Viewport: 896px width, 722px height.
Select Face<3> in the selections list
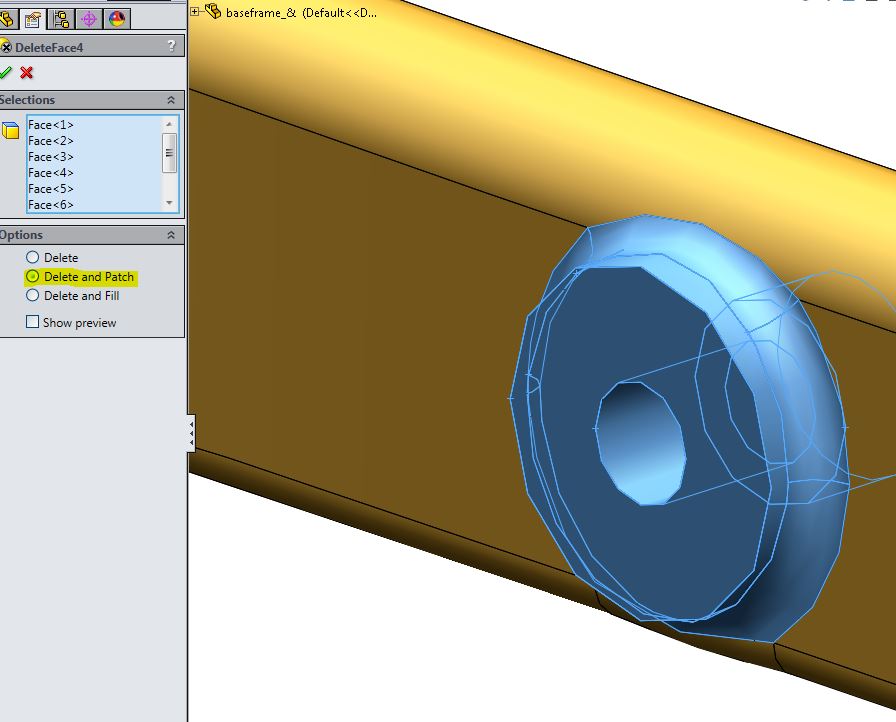[x=51, y=157]
